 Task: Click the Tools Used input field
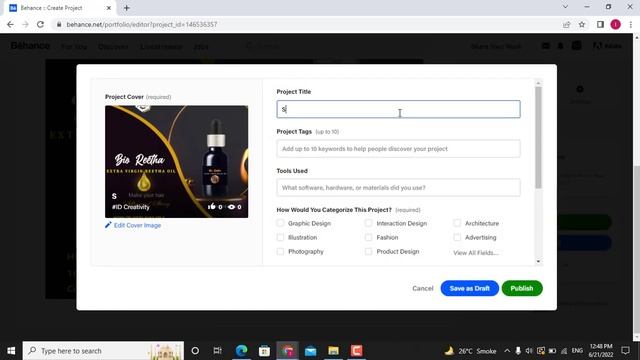(x=398, y=188)
